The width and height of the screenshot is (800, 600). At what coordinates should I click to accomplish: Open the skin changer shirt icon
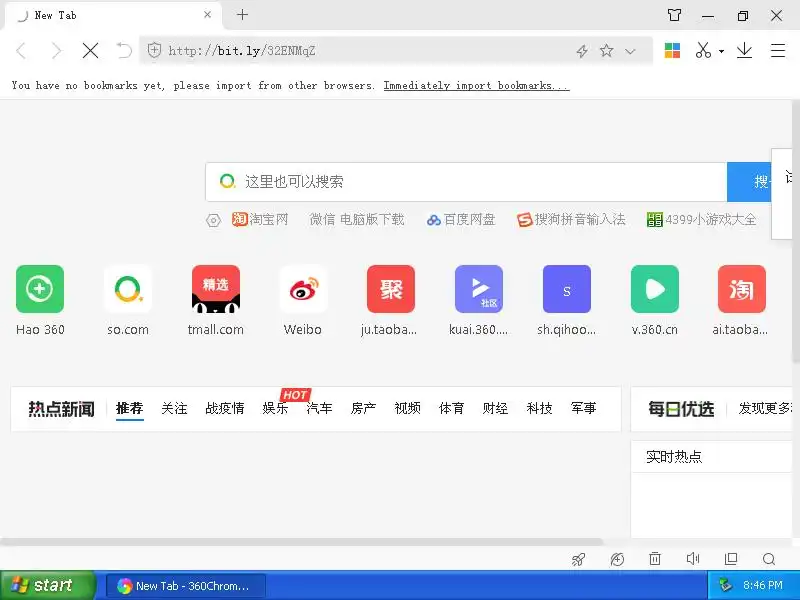pos(674,15)
